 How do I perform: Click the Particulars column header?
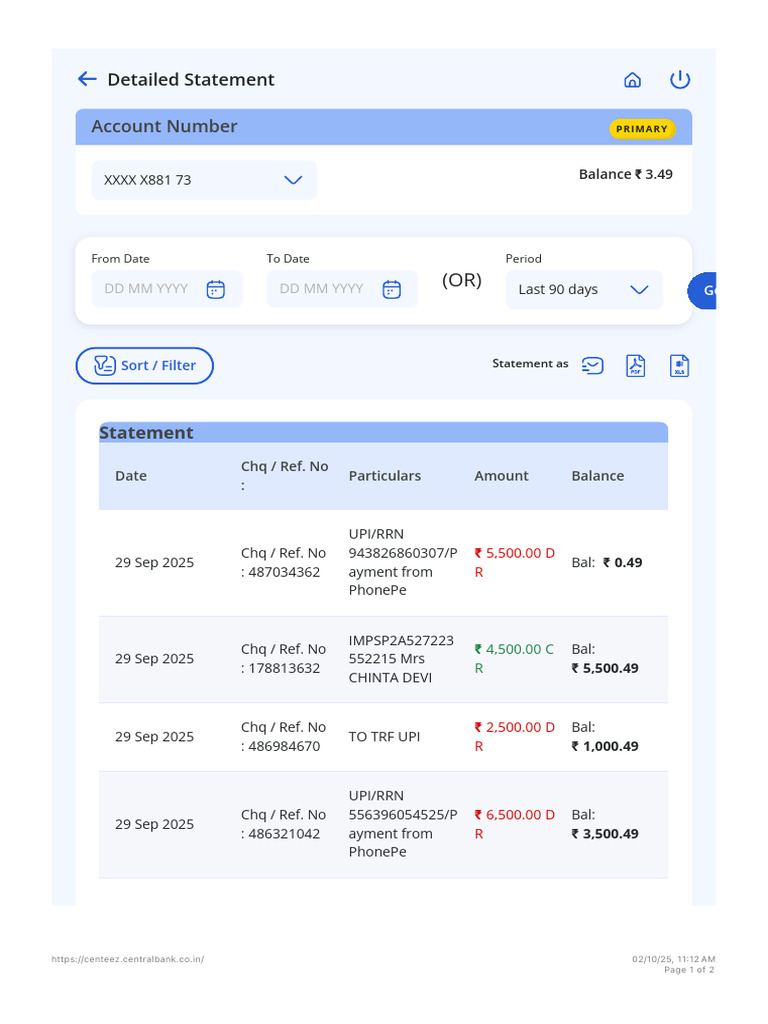[x=385, y=475]
